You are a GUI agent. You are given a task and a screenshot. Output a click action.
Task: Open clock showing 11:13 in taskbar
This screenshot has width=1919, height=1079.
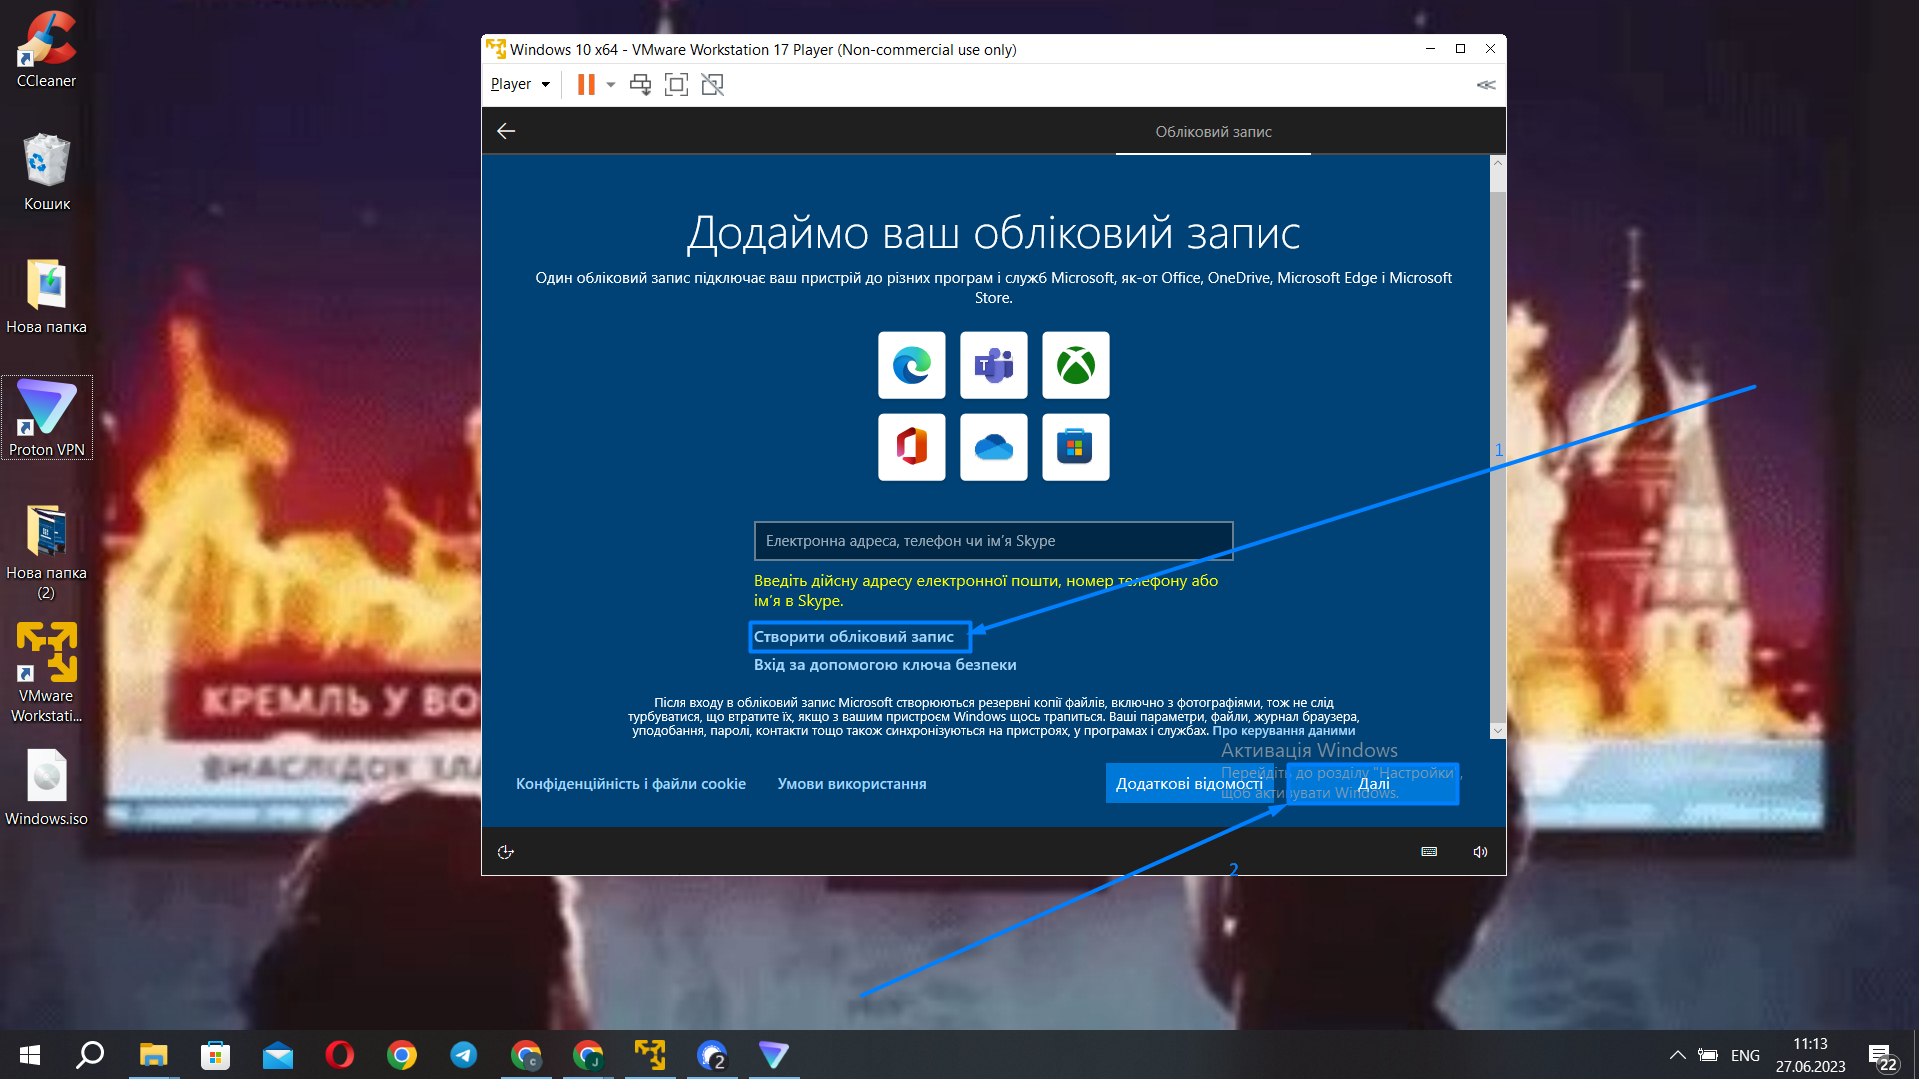tap(1810, 1055)
